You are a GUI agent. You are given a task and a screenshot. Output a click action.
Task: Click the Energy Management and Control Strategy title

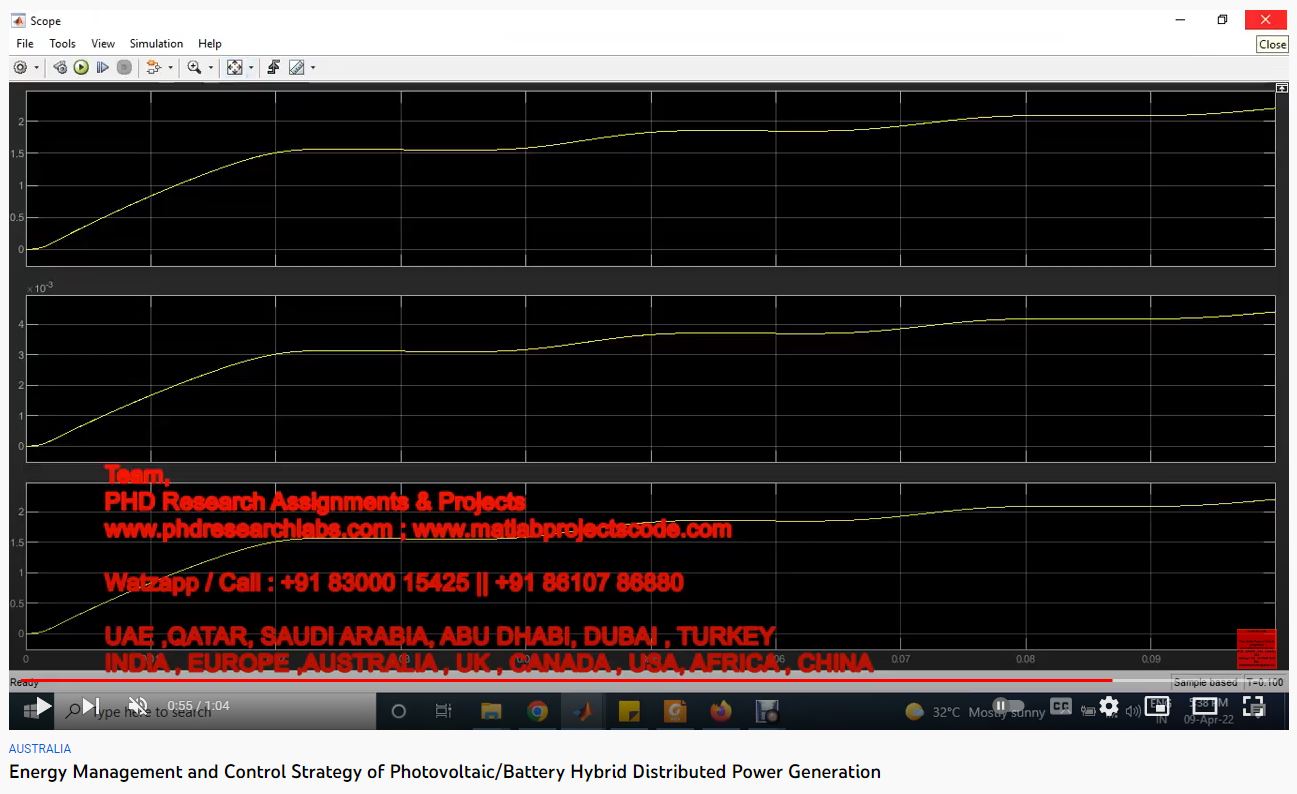coord(445,772)
